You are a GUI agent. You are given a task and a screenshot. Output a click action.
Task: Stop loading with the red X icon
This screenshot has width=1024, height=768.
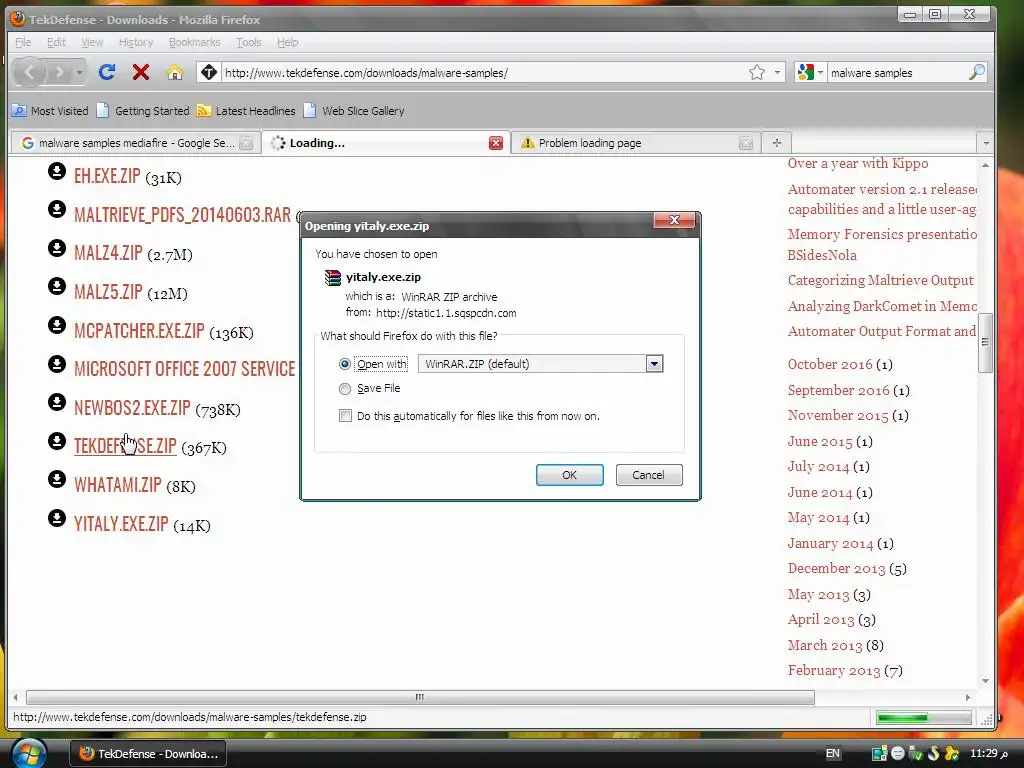[140, 72]
